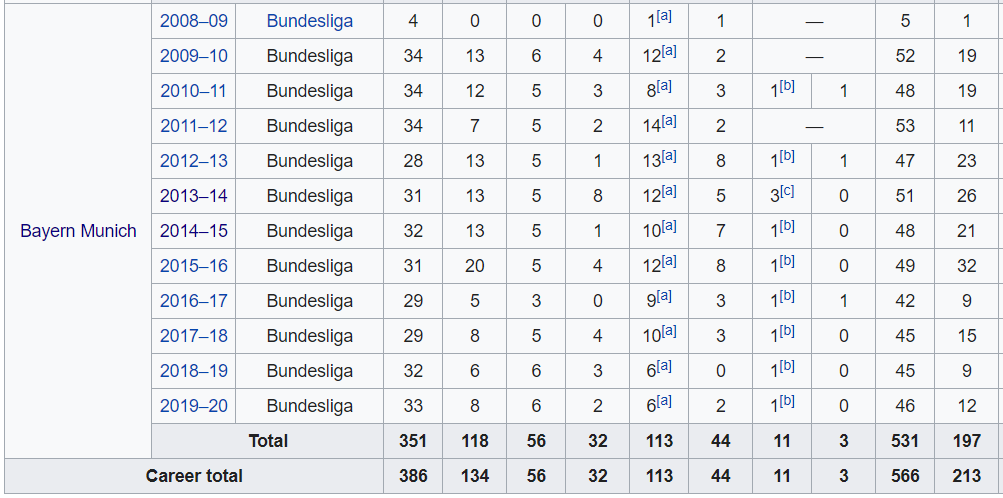The width and height of the screenshot is (1003, 498).
Task: Click the 2010–11 season link
Action: [193, 91]
